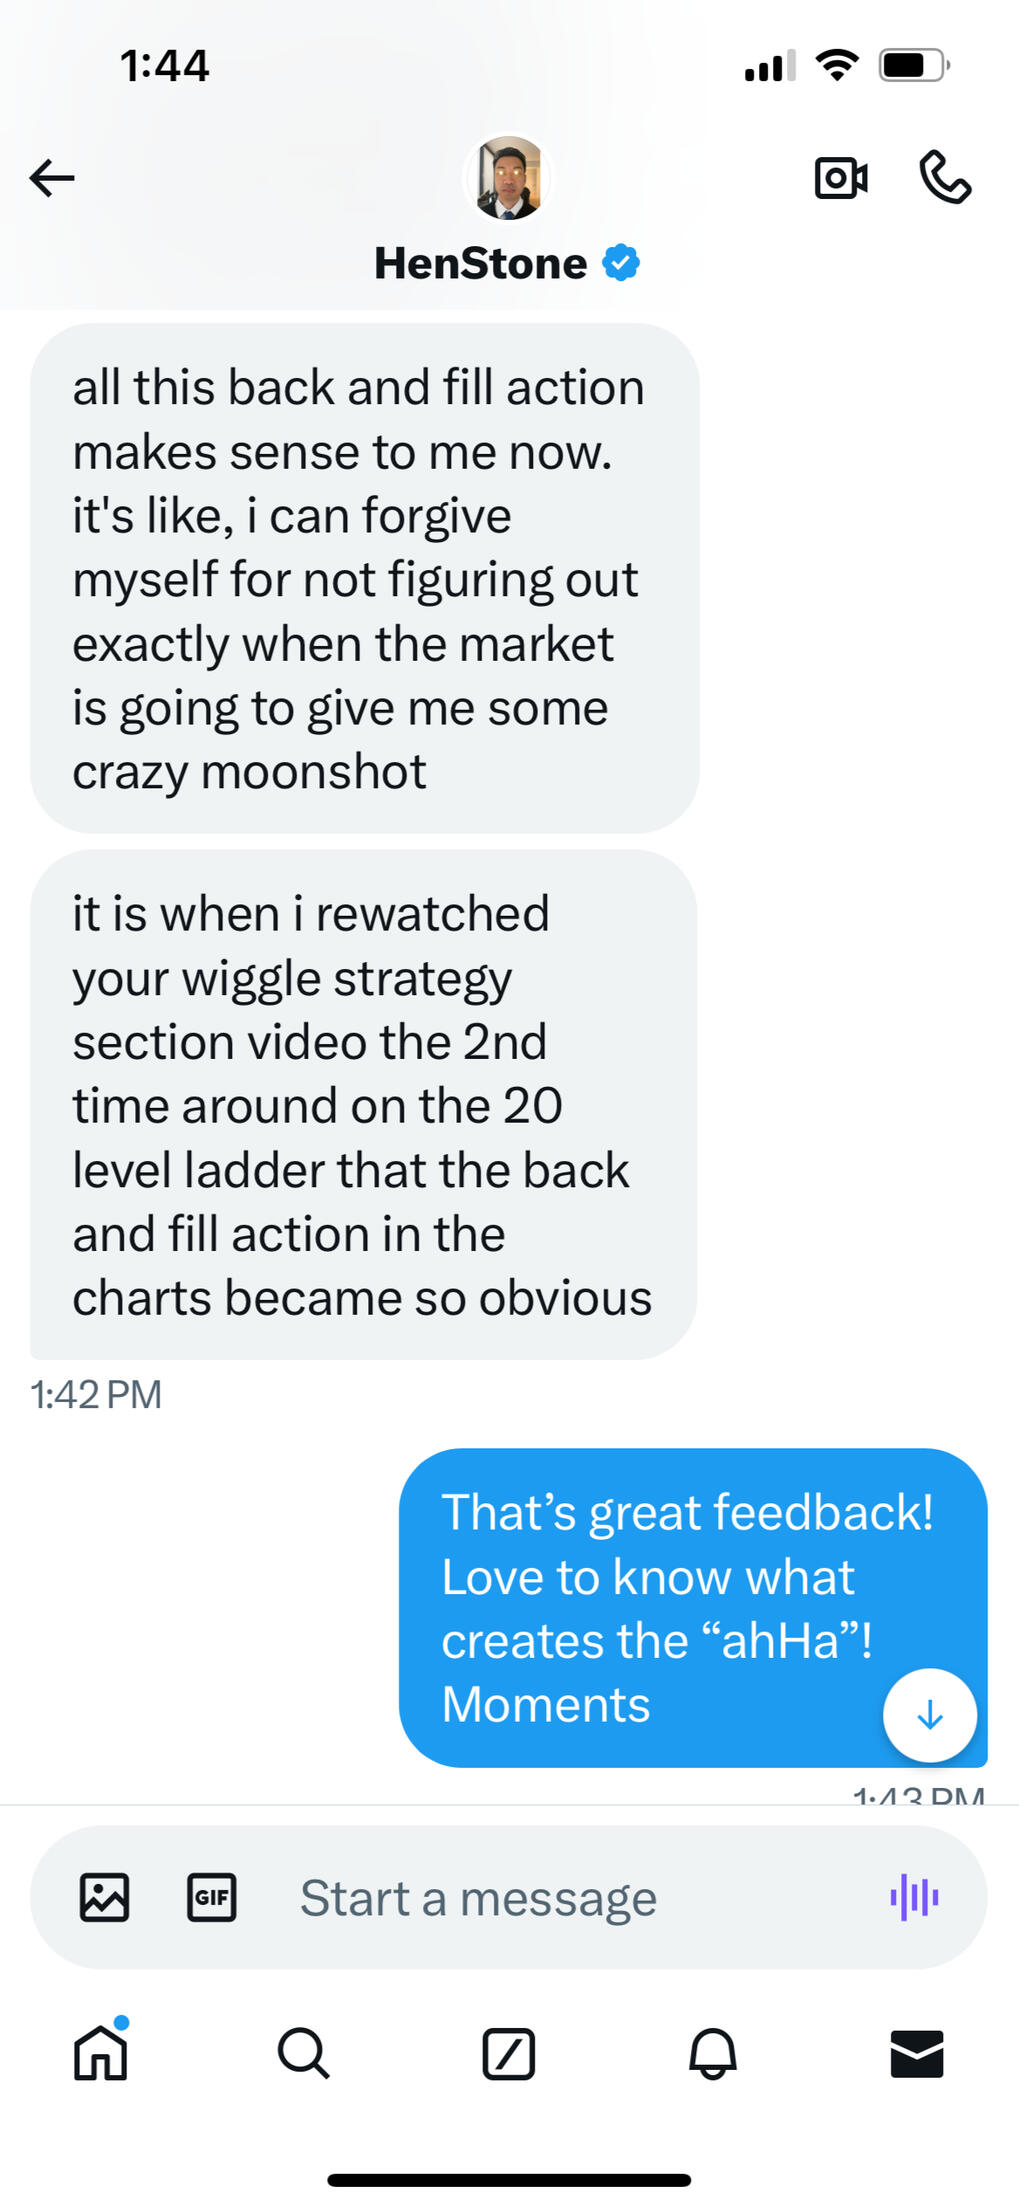Viewport: 1019px width, 2207px height.
Task: Attach a photo using image icon
Action: [x=105, y=1897]
